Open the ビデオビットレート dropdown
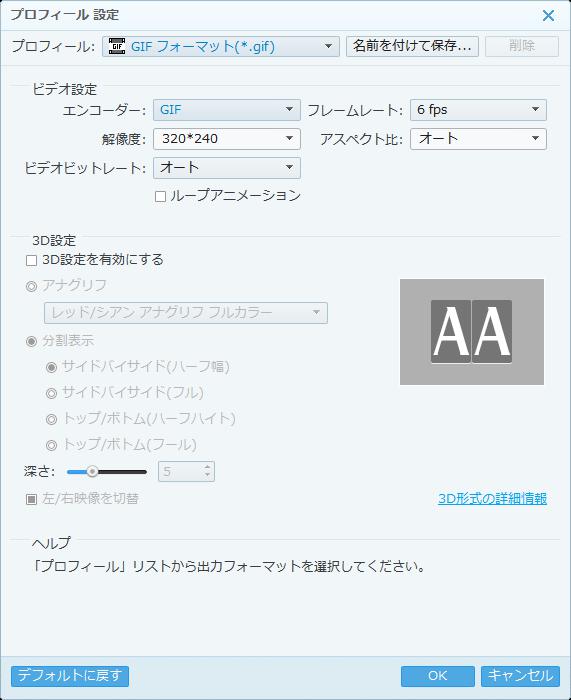The image size is (571, 700). (x=227, y=168)
